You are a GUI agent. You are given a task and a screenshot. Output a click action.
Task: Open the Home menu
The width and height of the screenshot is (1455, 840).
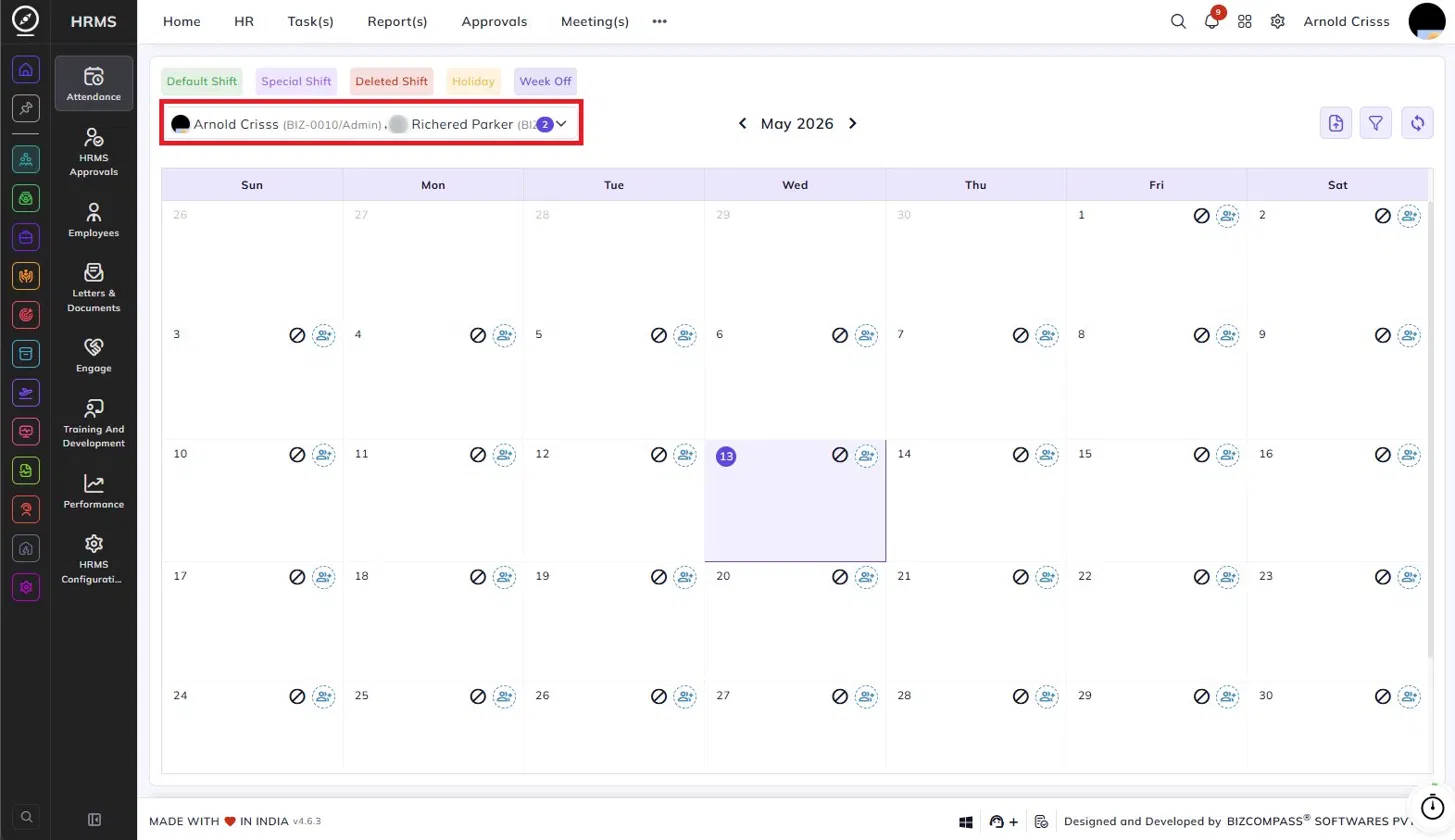click(181, 21)
